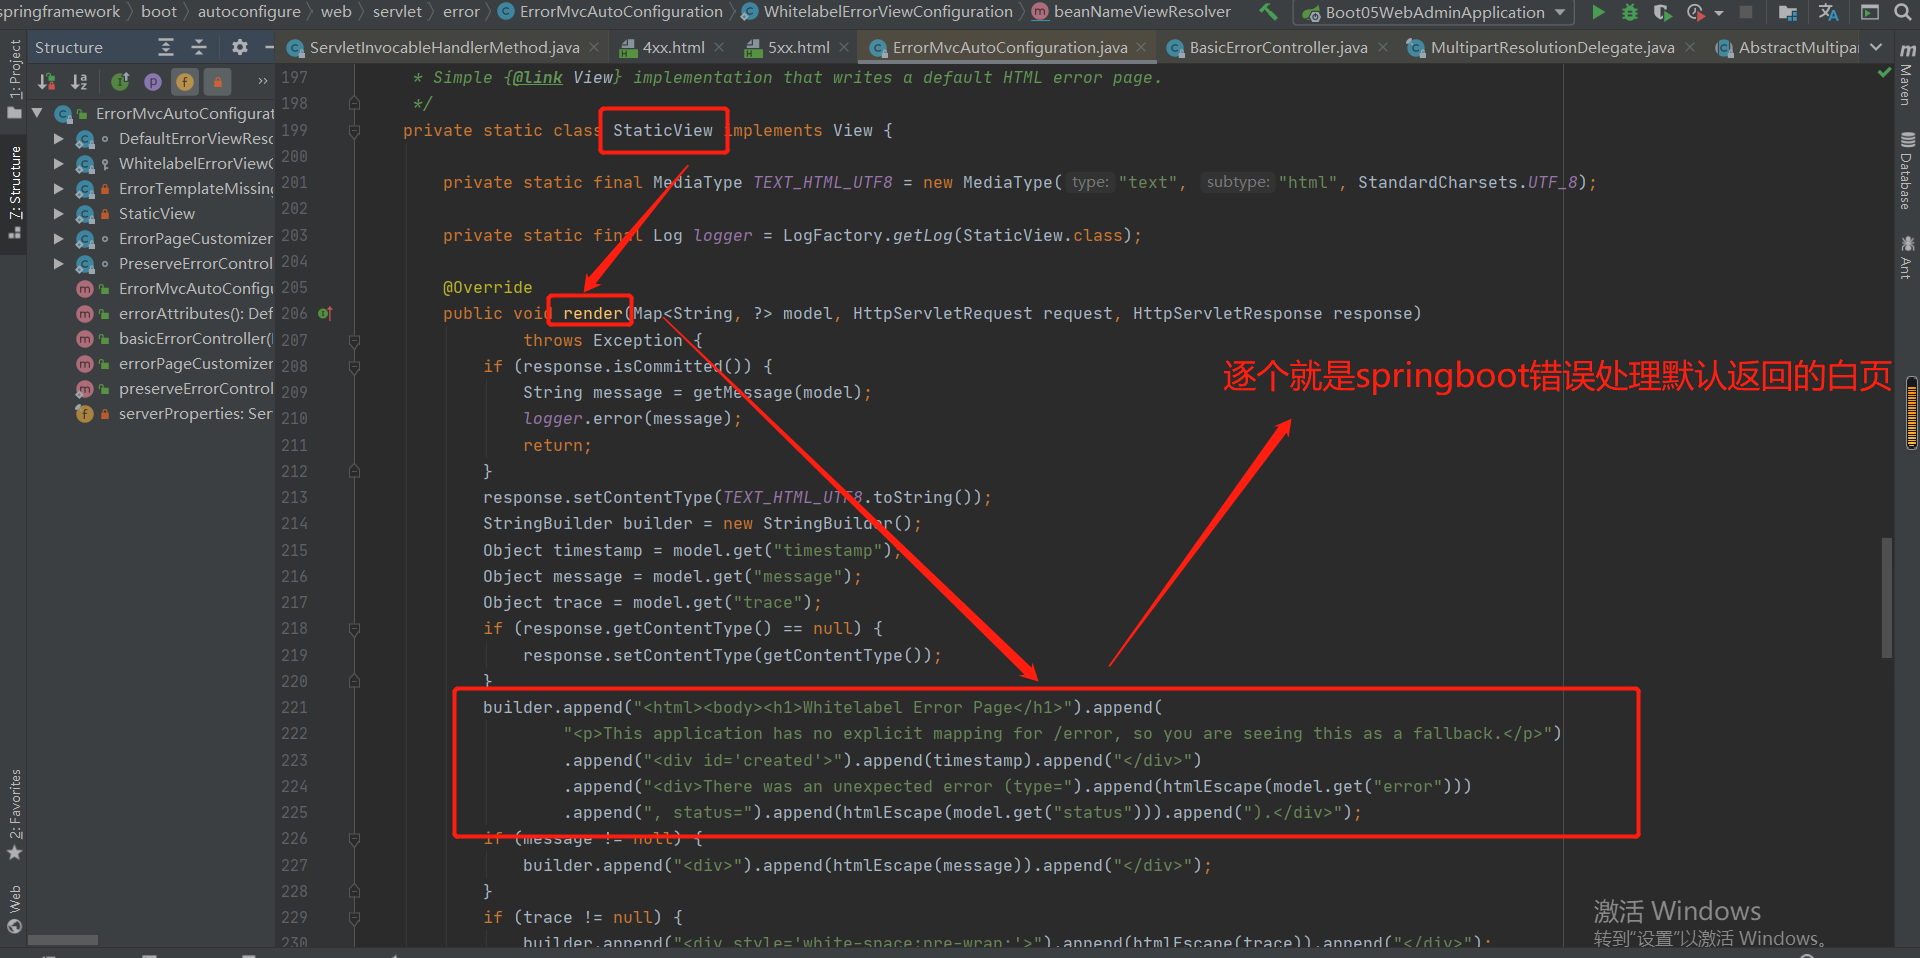Open the Structure panel settings gear
Viewport: 1920px width, 958px height.
240,47
